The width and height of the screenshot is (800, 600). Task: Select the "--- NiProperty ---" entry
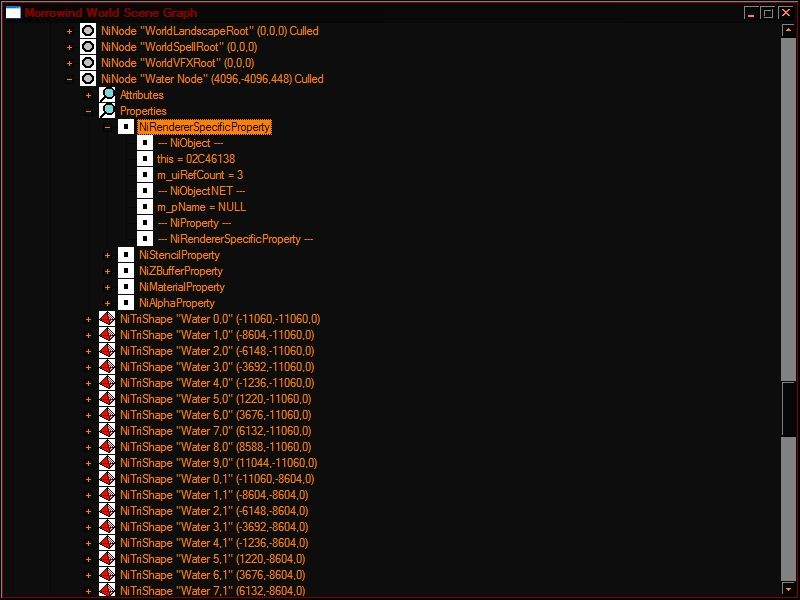point(194,222)
